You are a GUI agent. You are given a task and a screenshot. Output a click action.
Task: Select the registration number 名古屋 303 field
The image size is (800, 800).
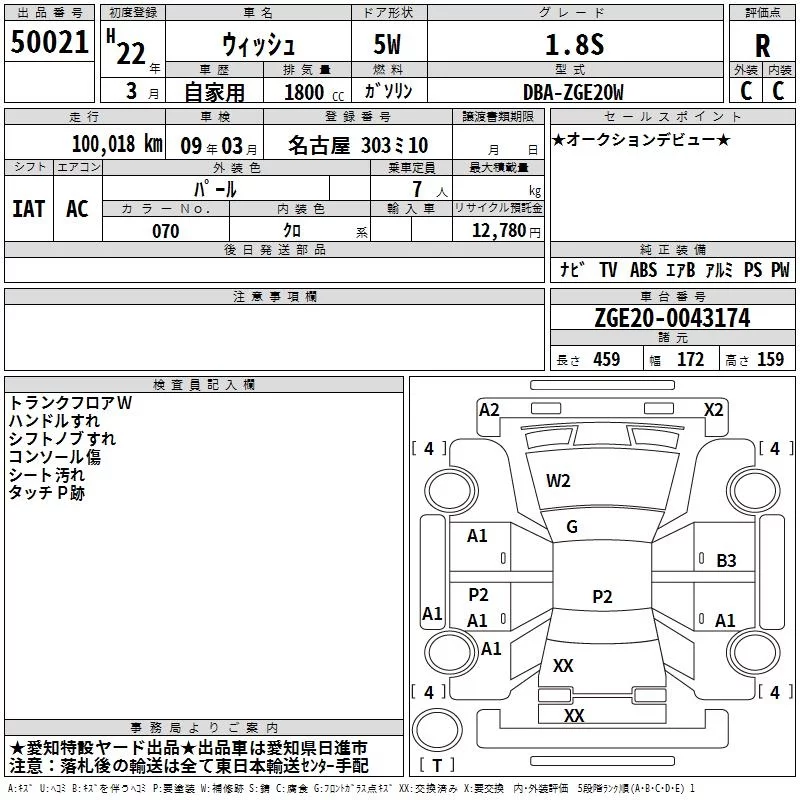[358, 145]
